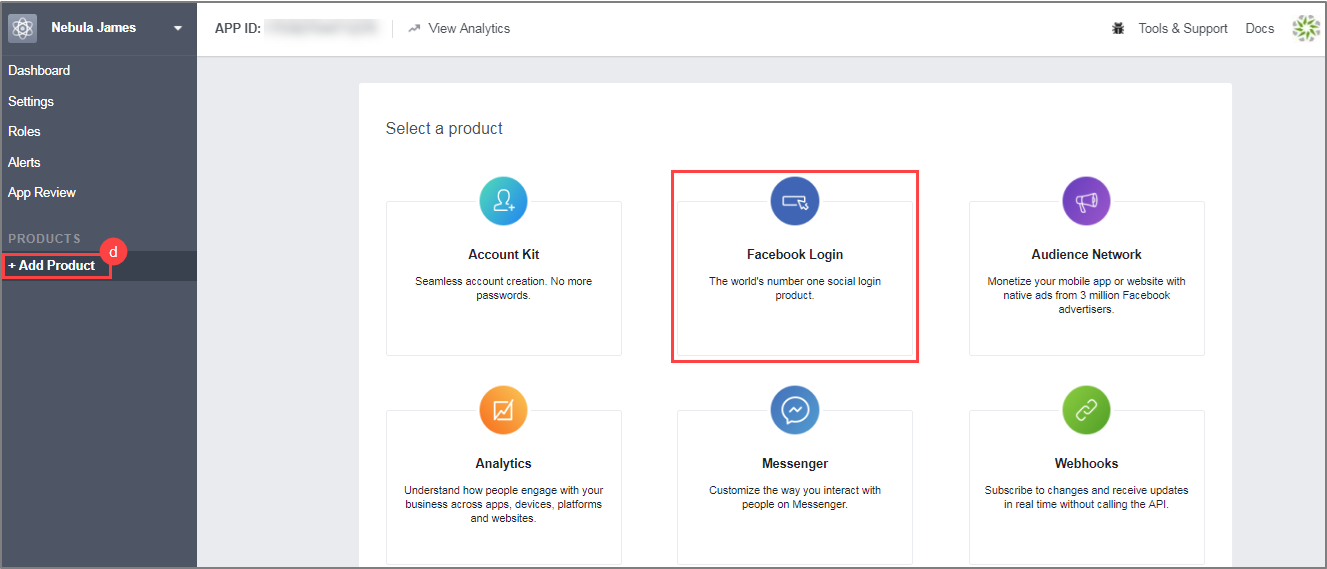Open Alerts in the sidebar
This screenshot has width=1327, height=569.
coord(24,162)
